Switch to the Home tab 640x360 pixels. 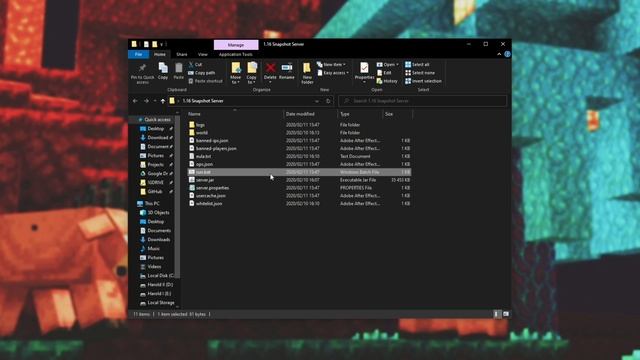(x=160, y=54)
